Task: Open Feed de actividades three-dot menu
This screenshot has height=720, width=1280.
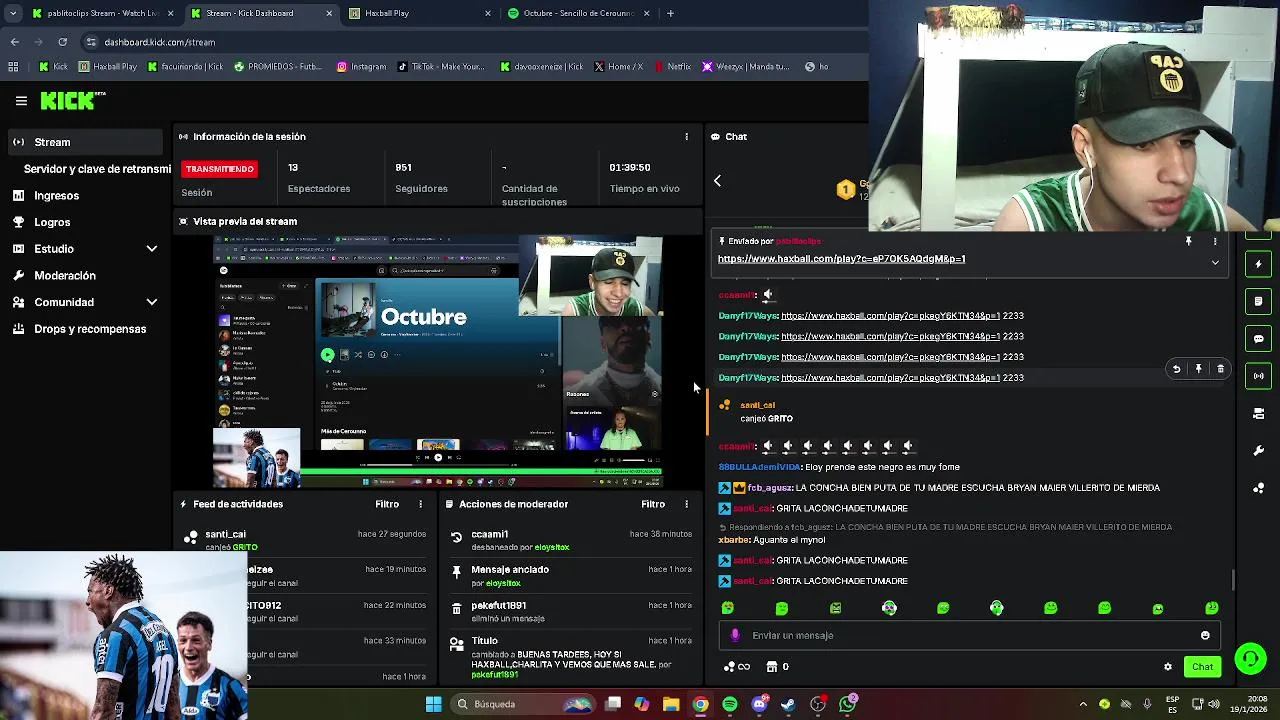Action: point(420,504)
